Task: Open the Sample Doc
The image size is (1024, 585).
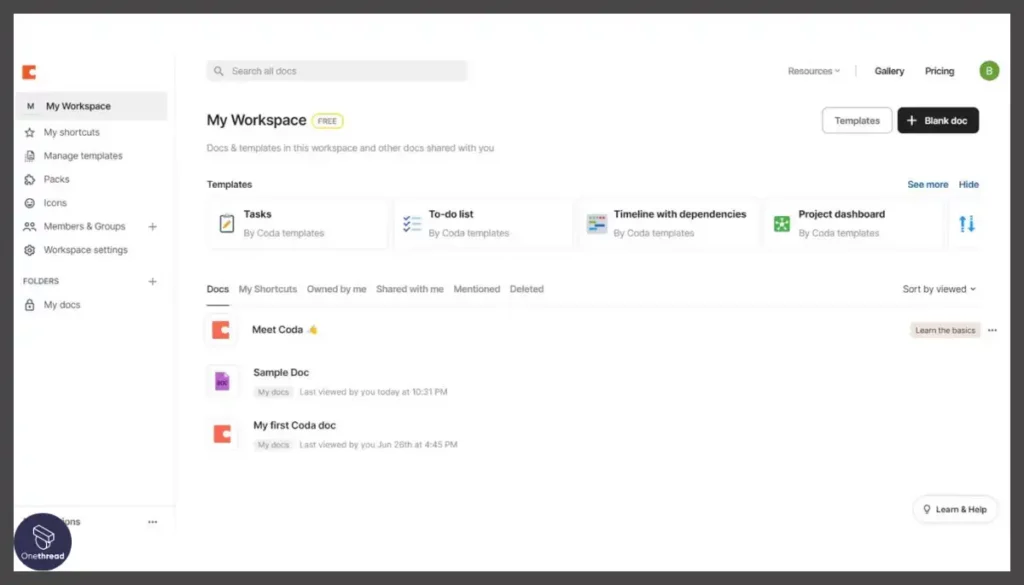Action: click(x=281, y=372)
